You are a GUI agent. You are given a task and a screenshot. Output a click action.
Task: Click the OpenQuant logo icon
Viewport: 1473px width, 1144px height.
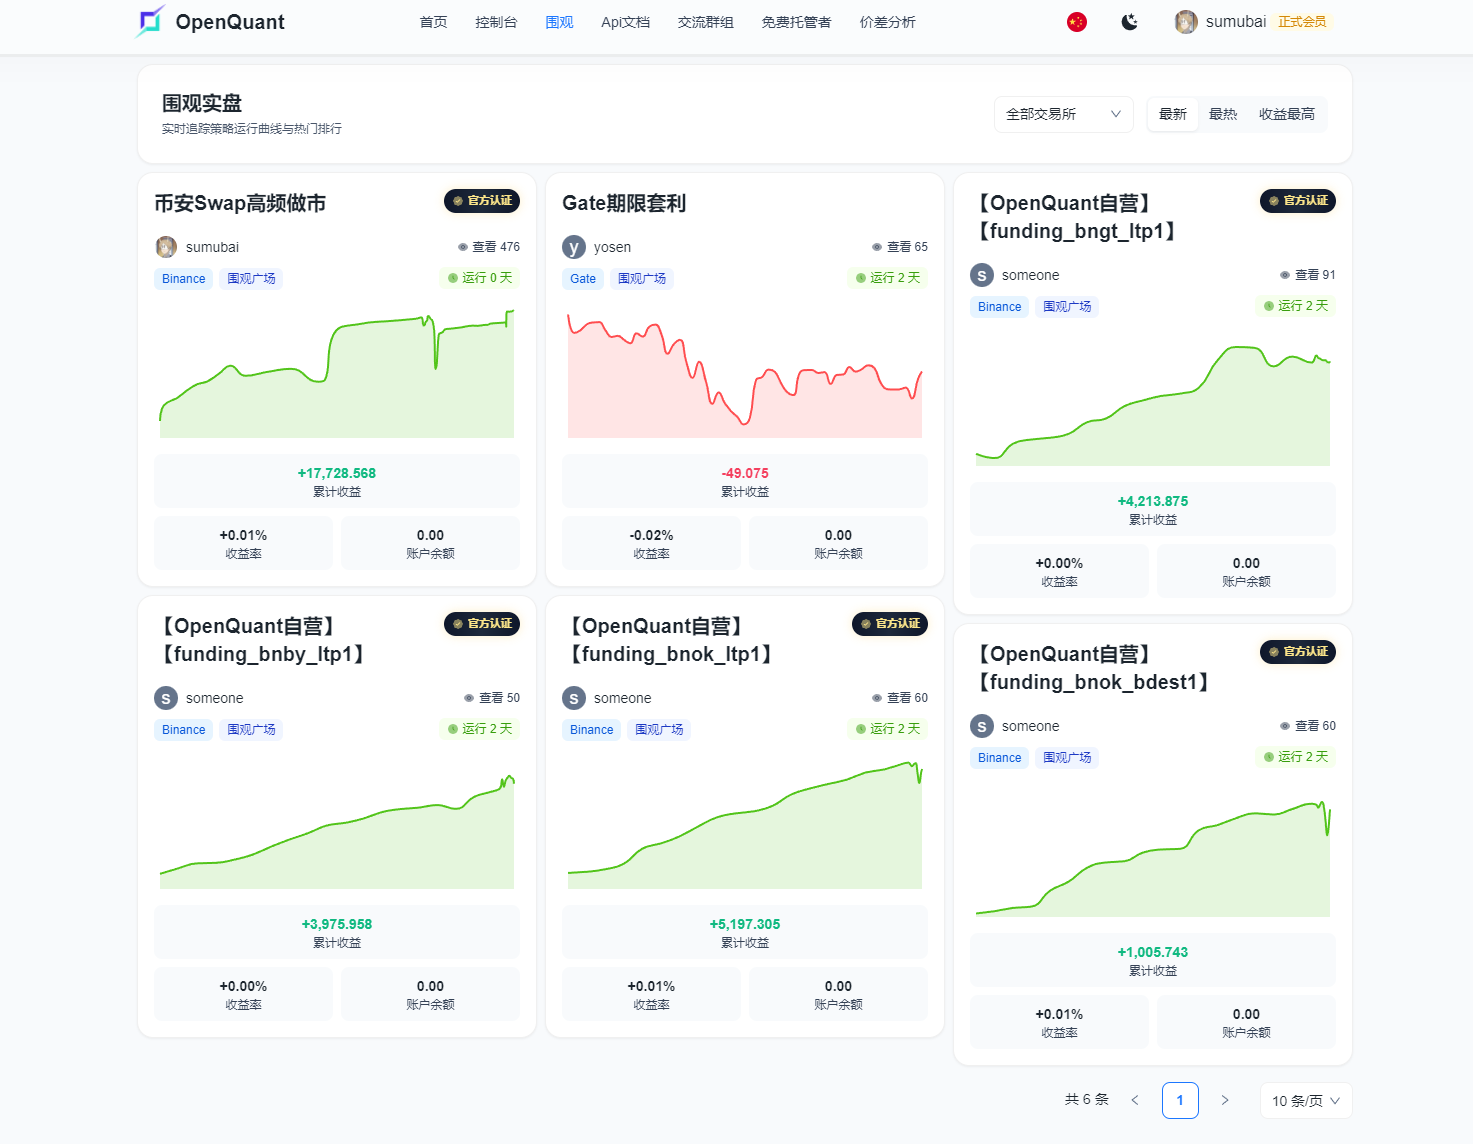[x=150, y=21]
